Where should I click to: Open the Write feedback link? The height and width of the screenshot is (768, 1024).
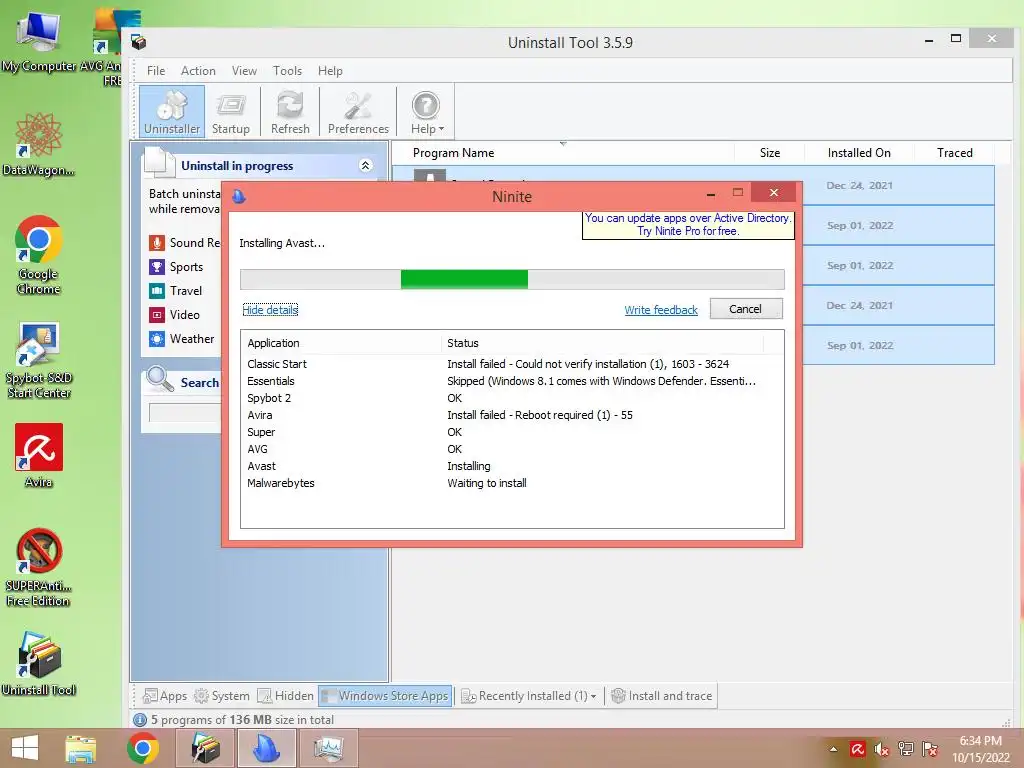point(661,310)
